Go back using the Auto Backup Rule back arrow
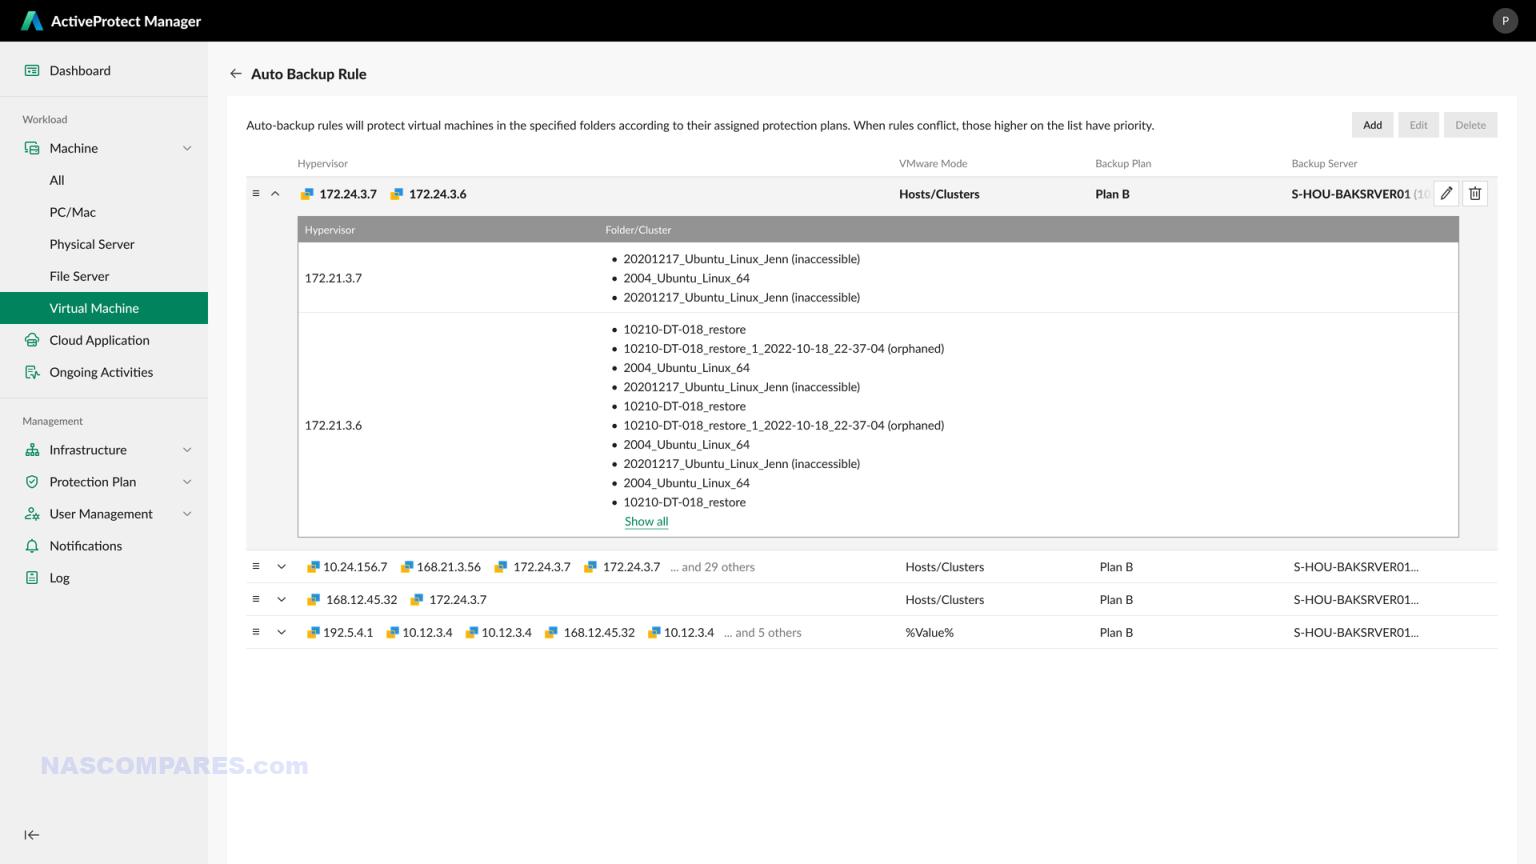Screen dimensions: 1536x864 pos(236,73)
